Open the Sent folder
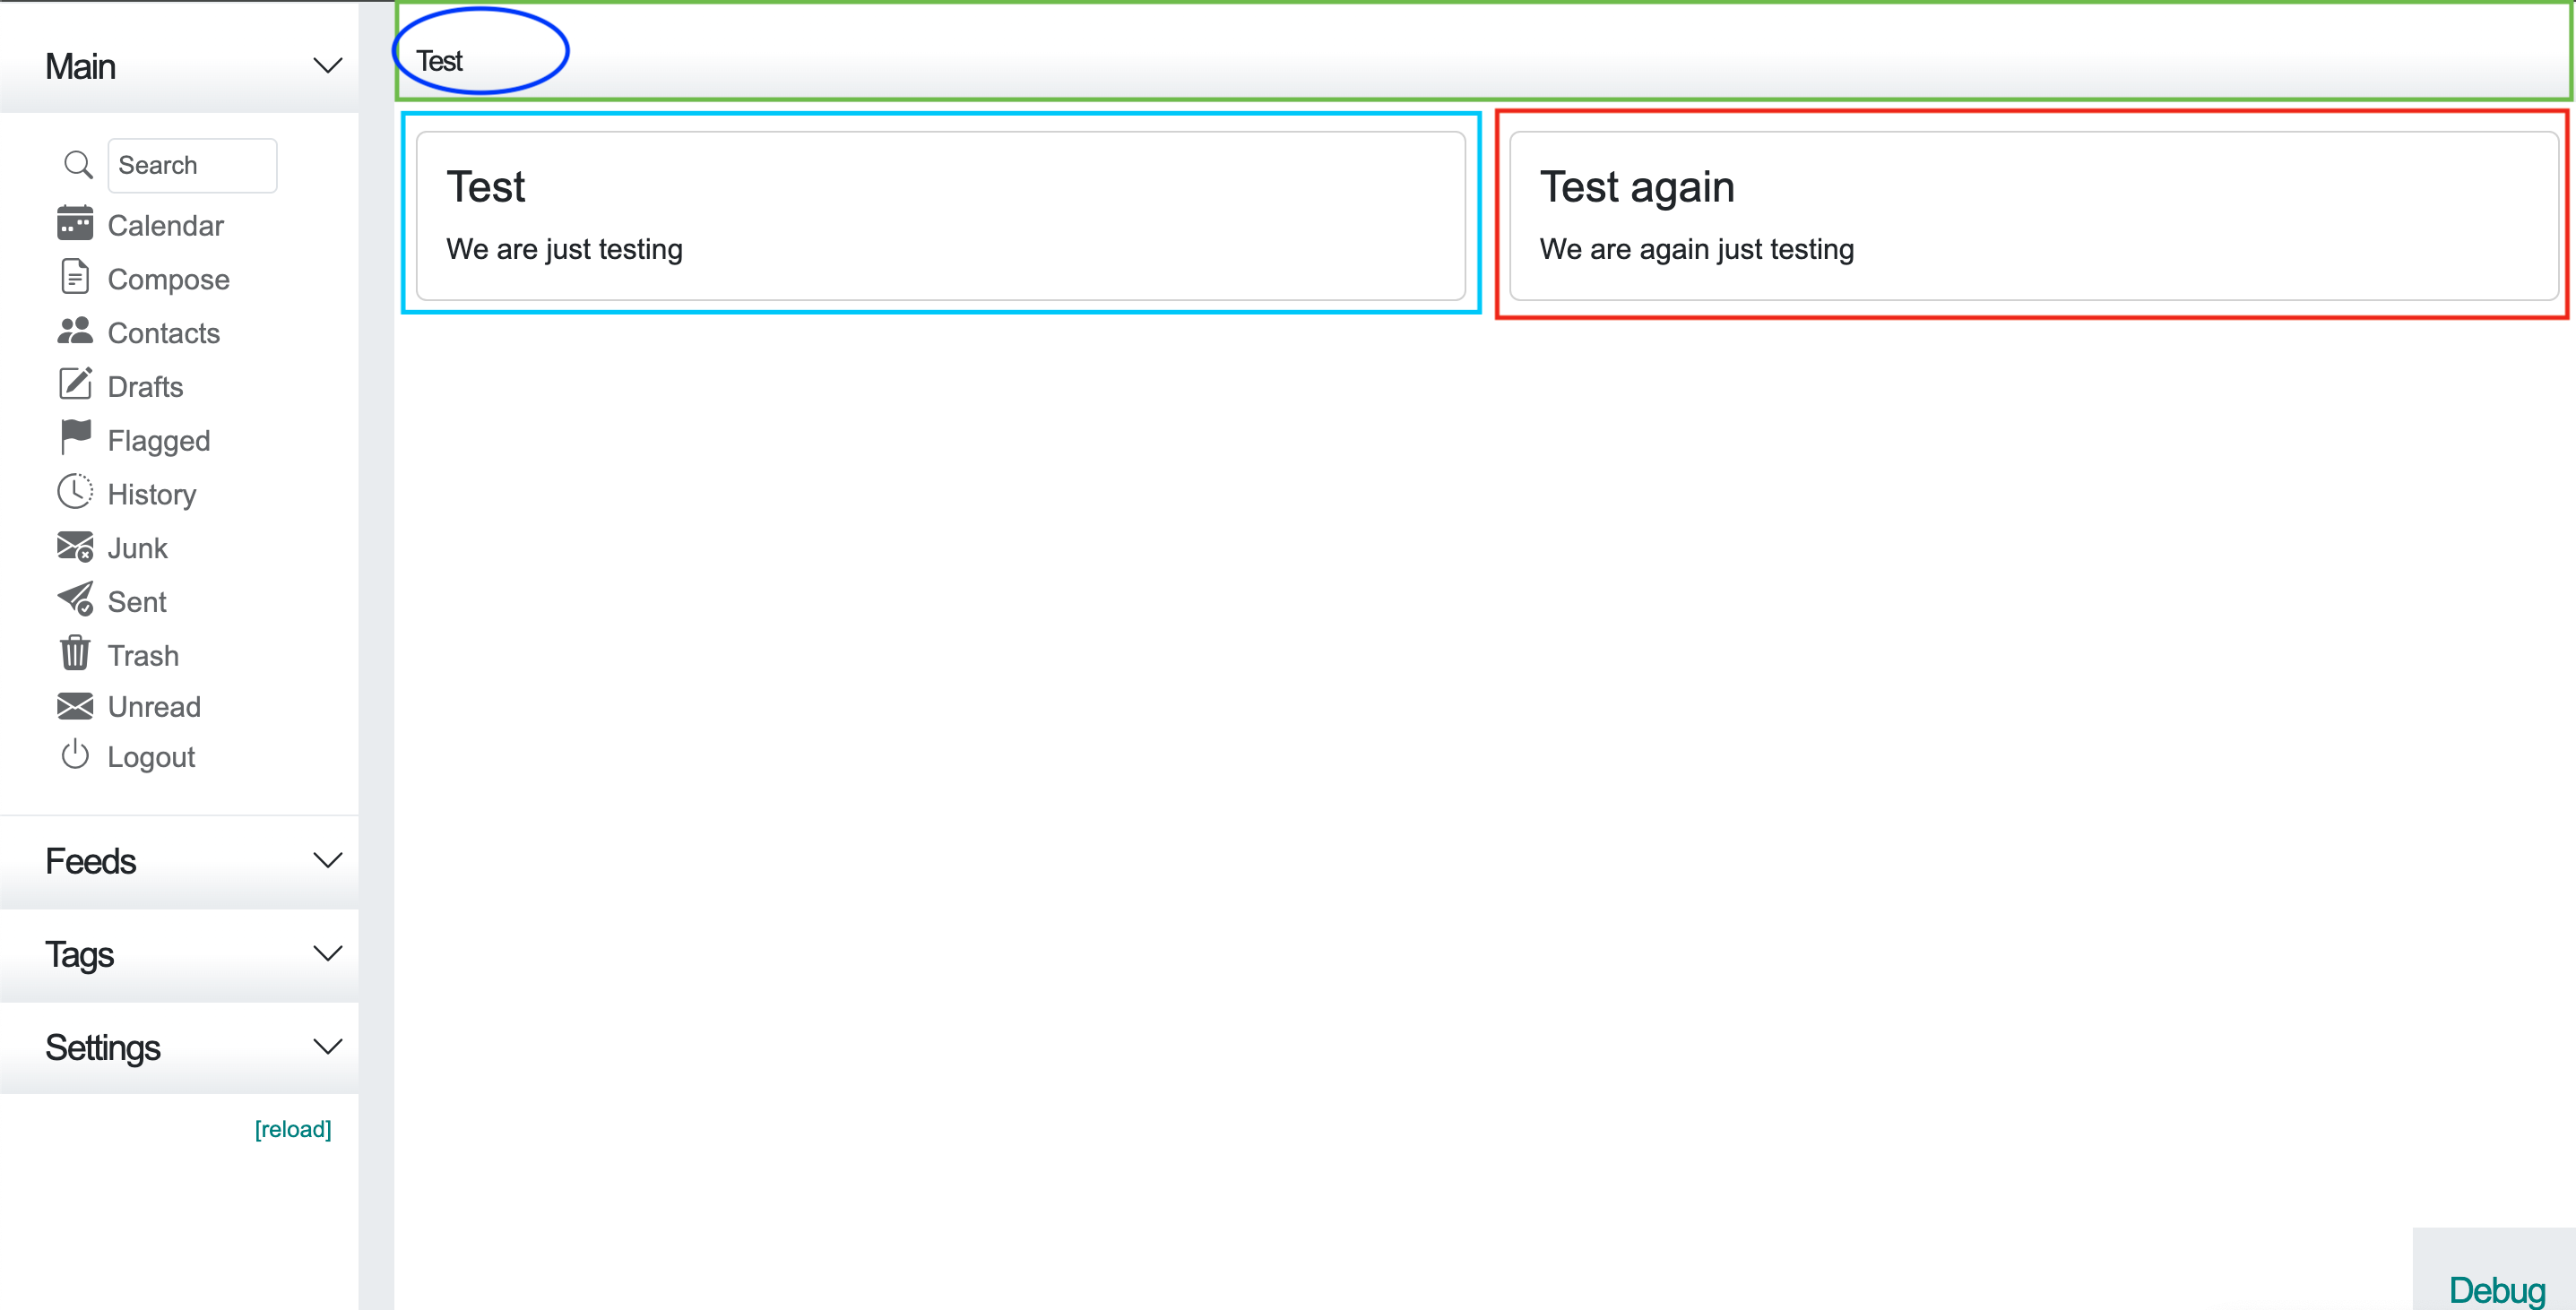This screenshot has width=2576, height=1310. 137,602
